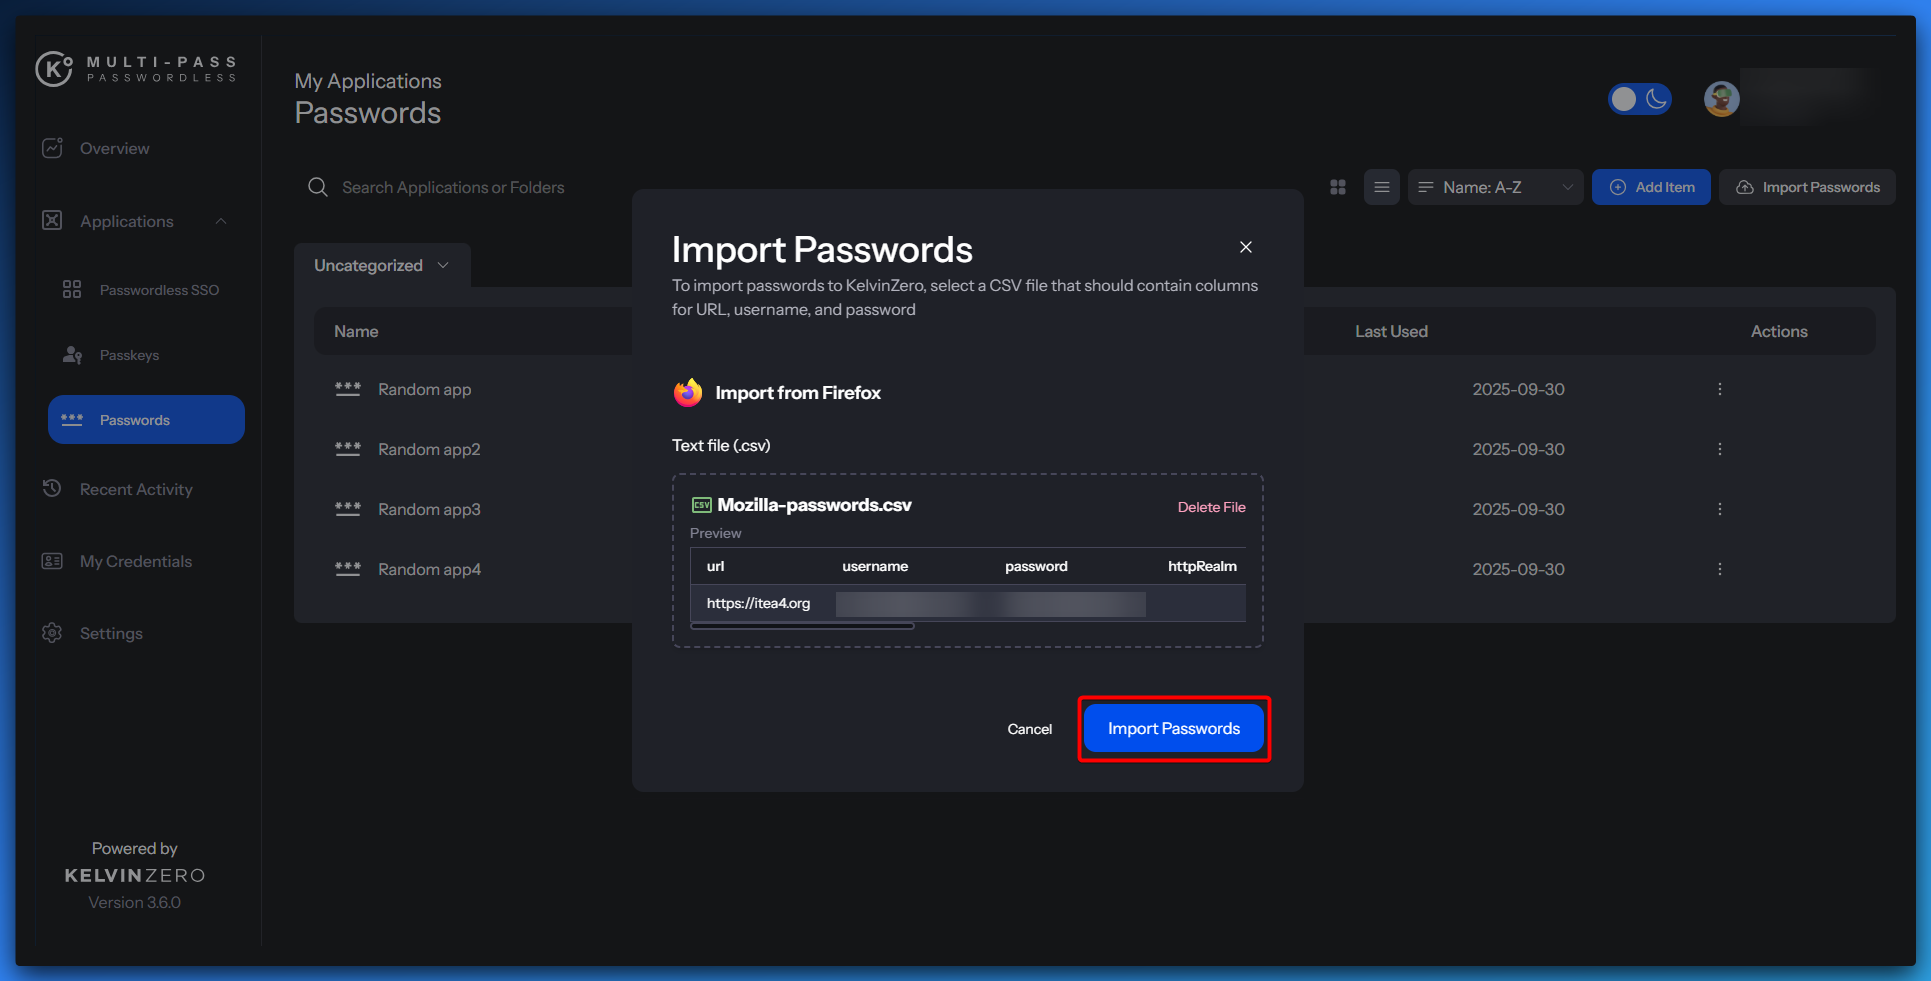The height and width of the screenshot is (981, 1931).
Task: Switch to list view icon
Action: pyautogui.click(x=1381, y=187)
